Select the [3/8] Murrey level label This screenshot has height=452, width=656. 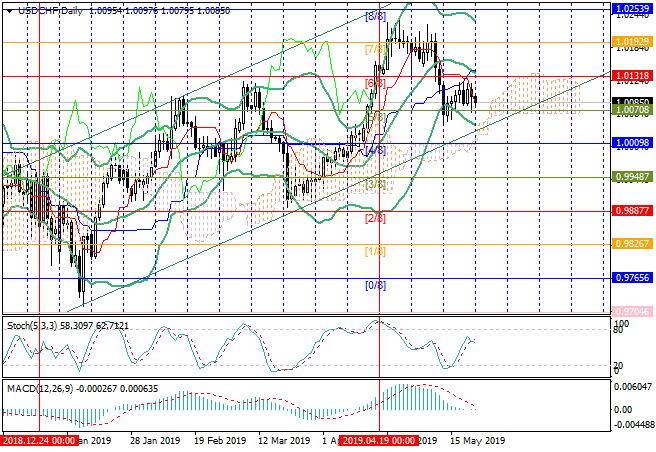(x=375, y=184)
